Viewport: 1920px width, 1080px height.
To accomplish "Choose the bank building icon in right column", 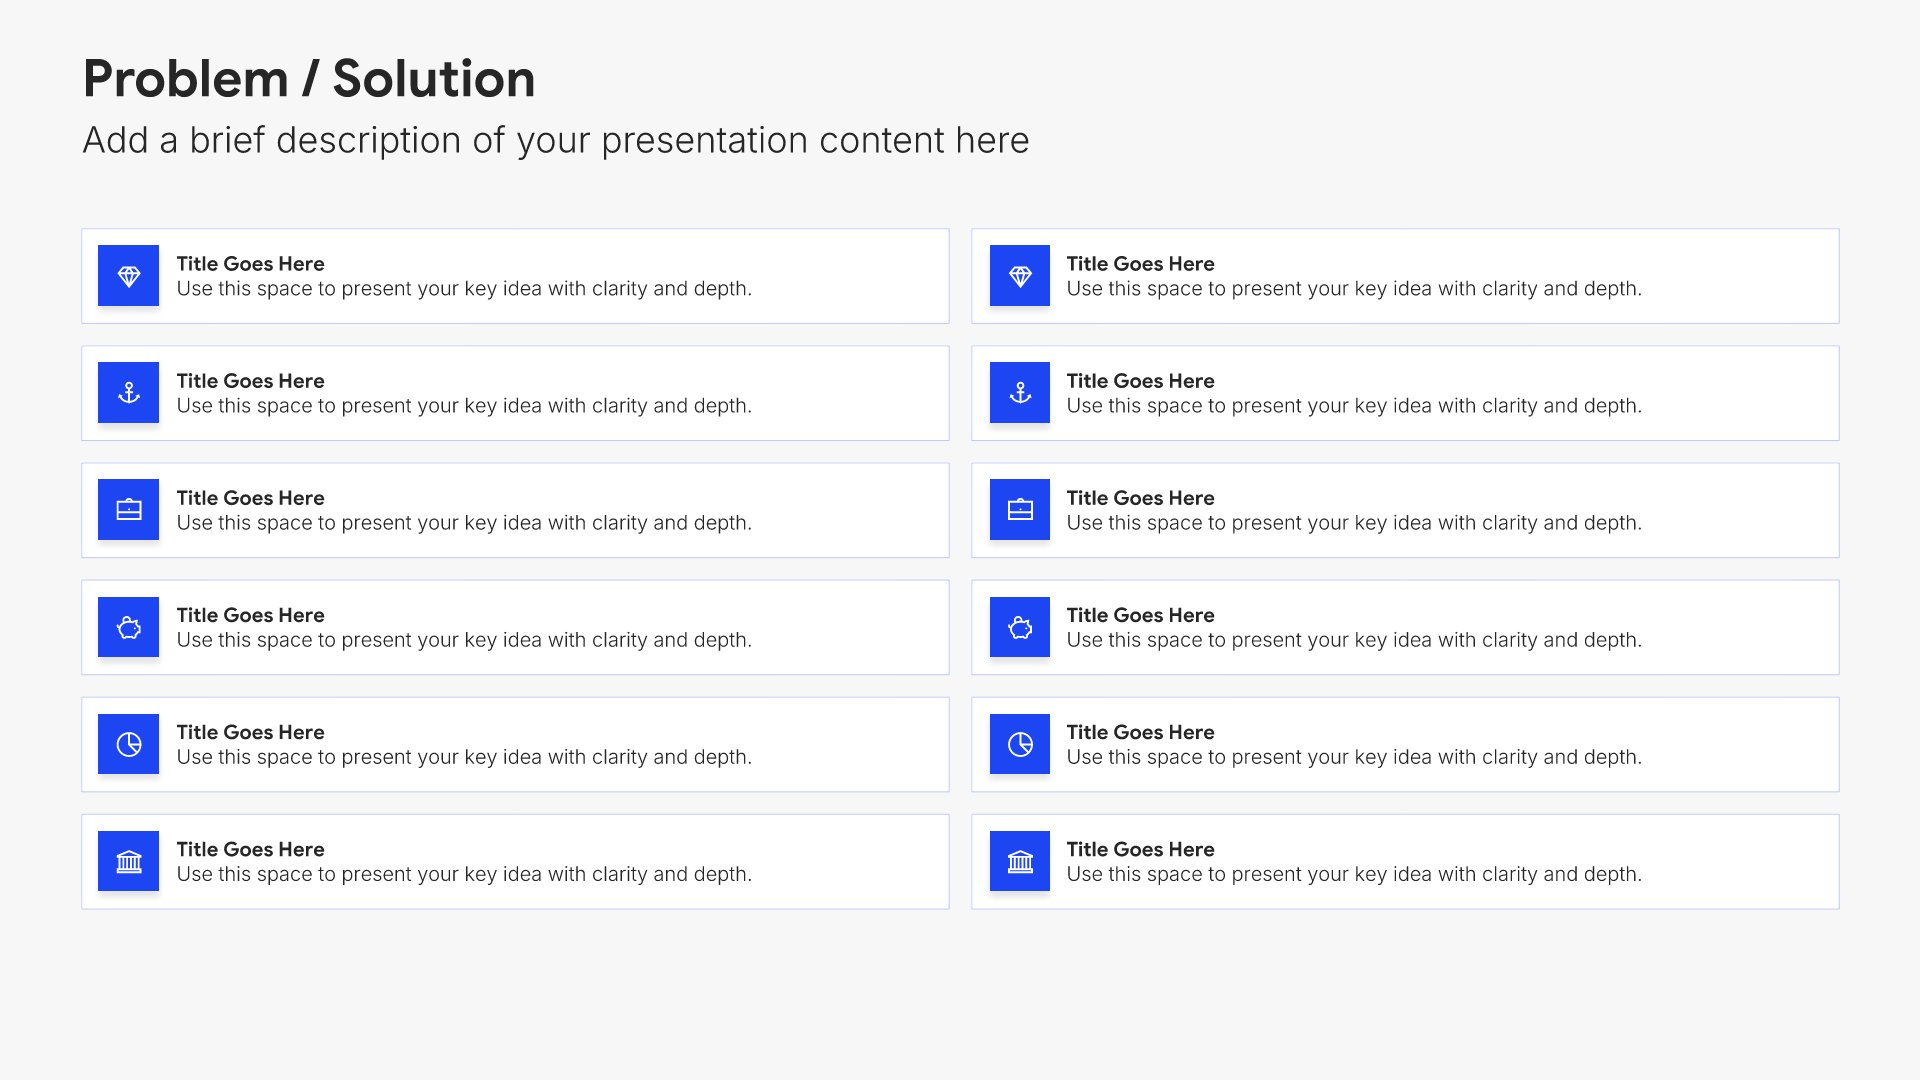I will click(1019, 861).
